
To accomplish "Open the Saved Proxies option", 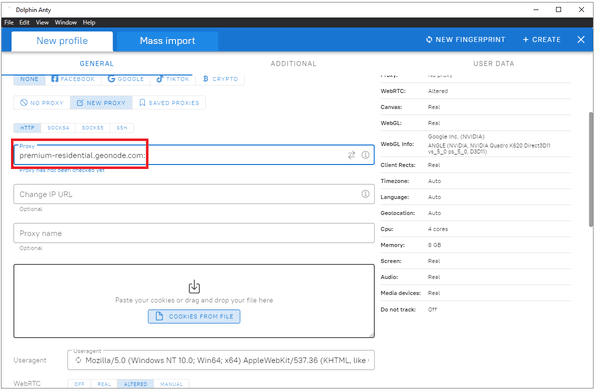I will tap(169, 103).
